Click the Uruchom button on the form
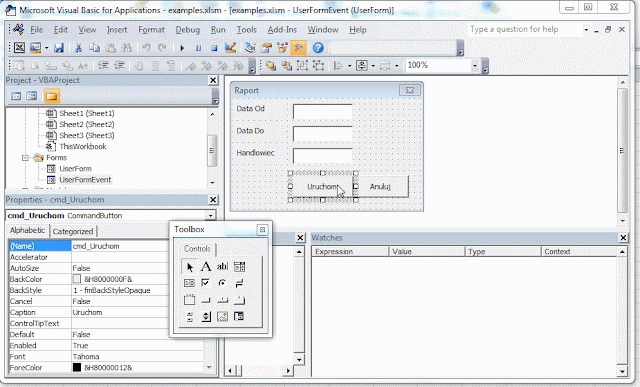The width and height of the screenshot is (640, 387). pyautogui.click(x=322, y=187)
